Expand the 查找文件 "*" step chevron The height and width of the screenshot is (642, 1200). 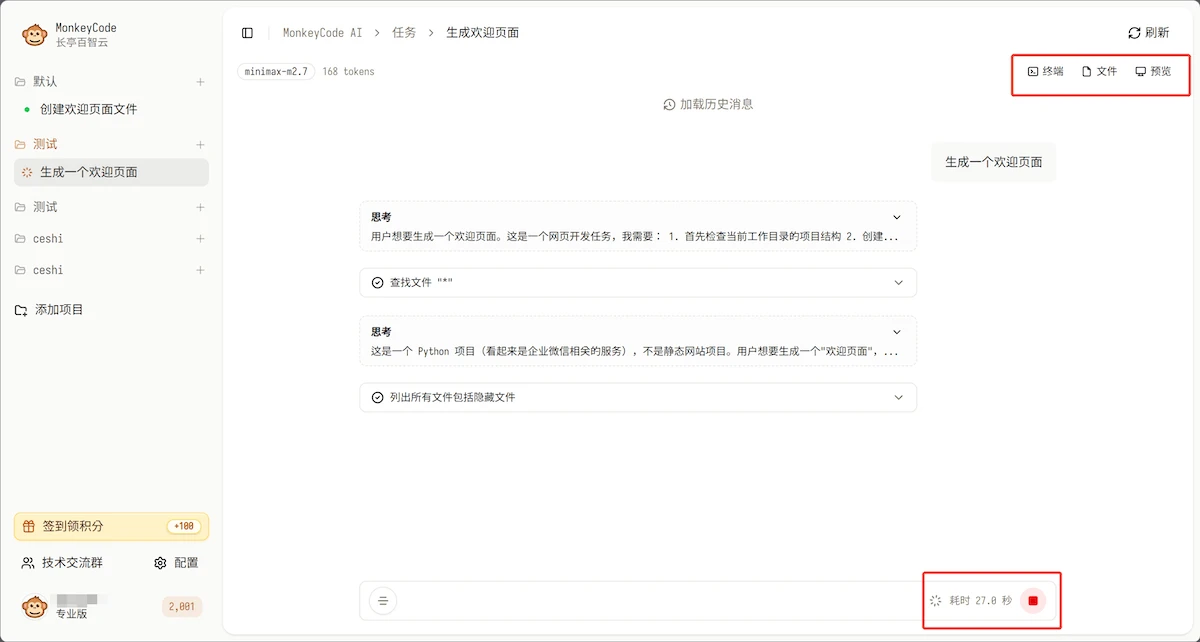click(x=897, y=283)
